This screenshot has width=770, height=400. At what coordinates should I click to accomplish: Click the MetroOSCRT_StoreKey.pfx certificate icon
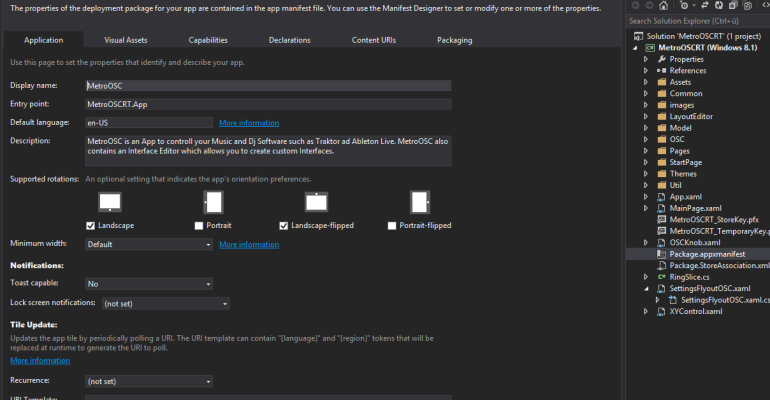point(661,219)
